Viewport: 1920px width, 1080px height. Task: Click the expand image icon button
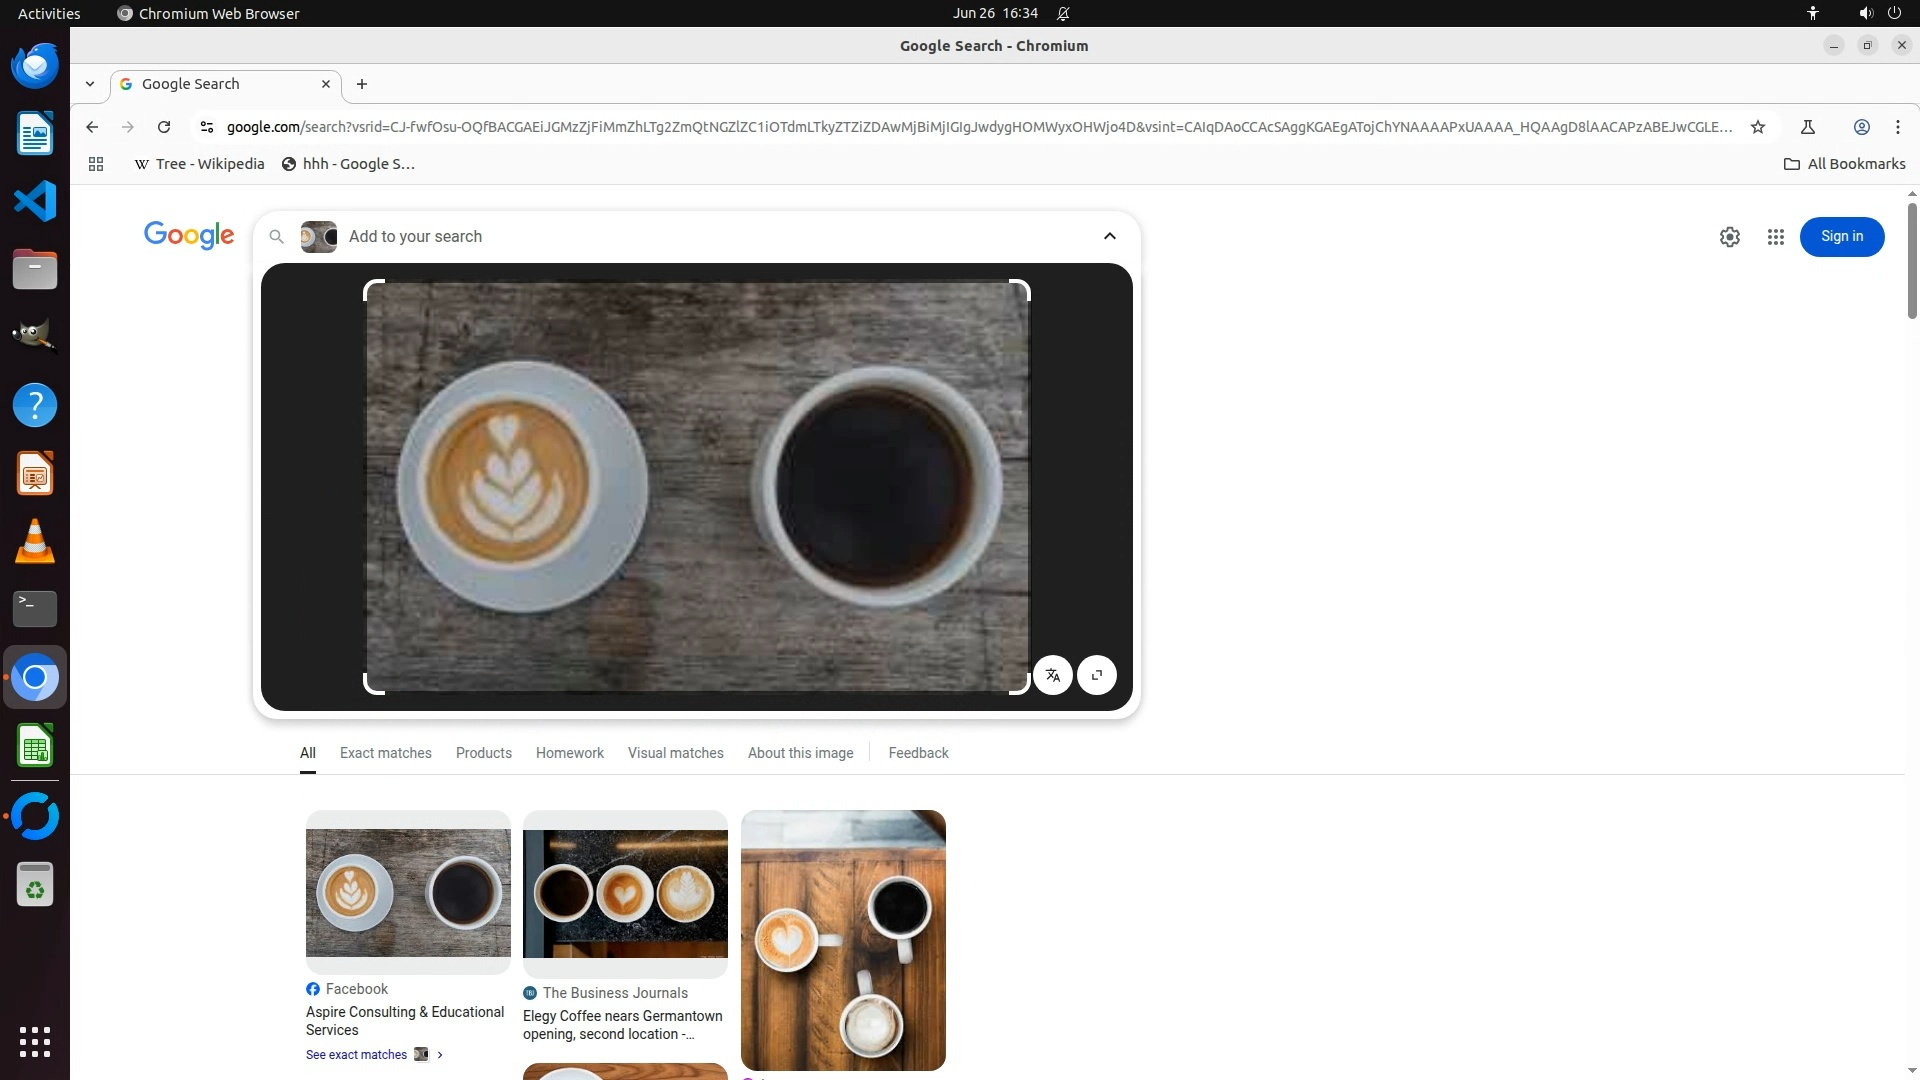coord(1097,675)
